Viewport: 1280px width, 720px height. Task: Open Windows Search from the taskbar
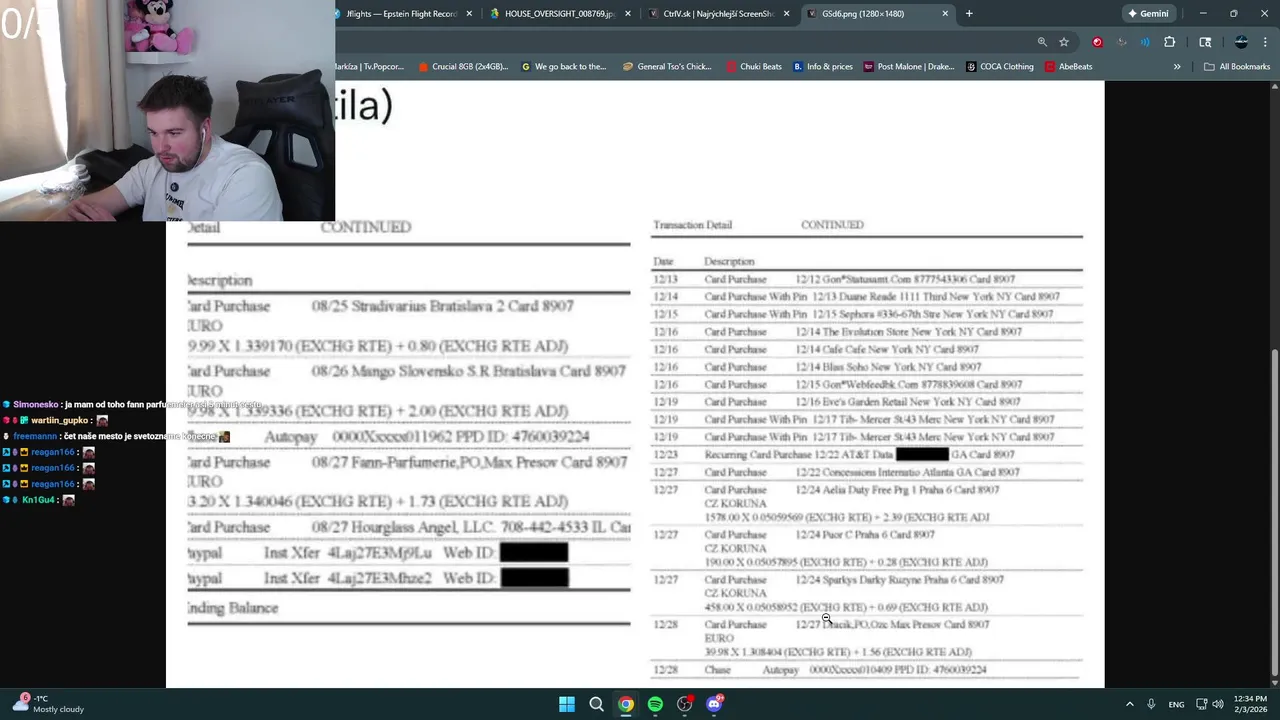click(596, 704)
